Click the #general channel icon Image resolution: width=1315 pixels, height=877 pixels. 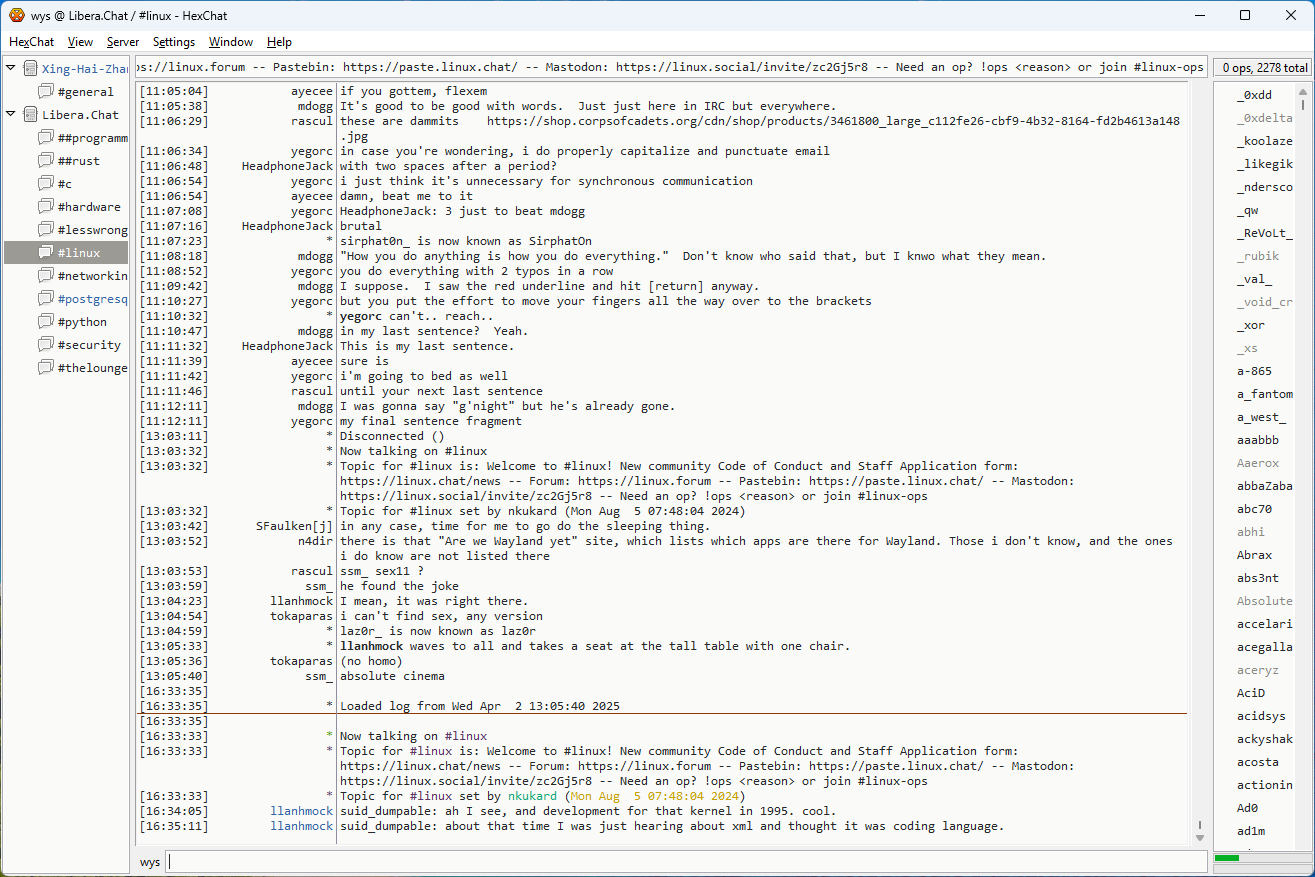click(x=46, y=92)
